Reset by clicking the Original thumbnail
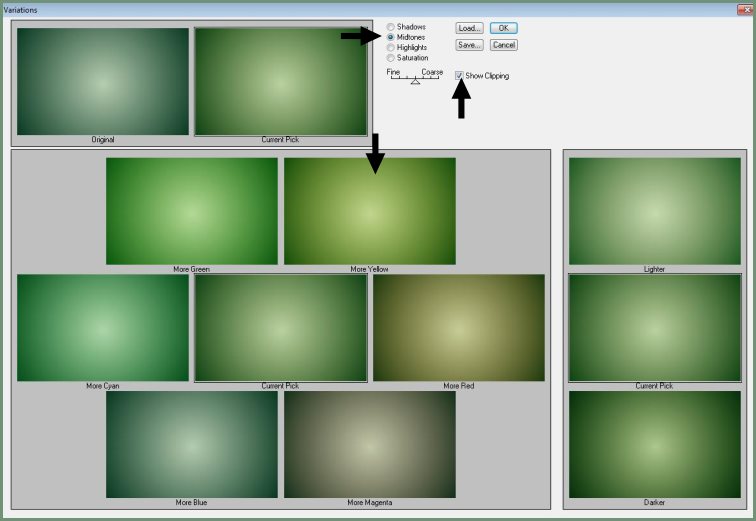756x521 pixels. (103, 81)
